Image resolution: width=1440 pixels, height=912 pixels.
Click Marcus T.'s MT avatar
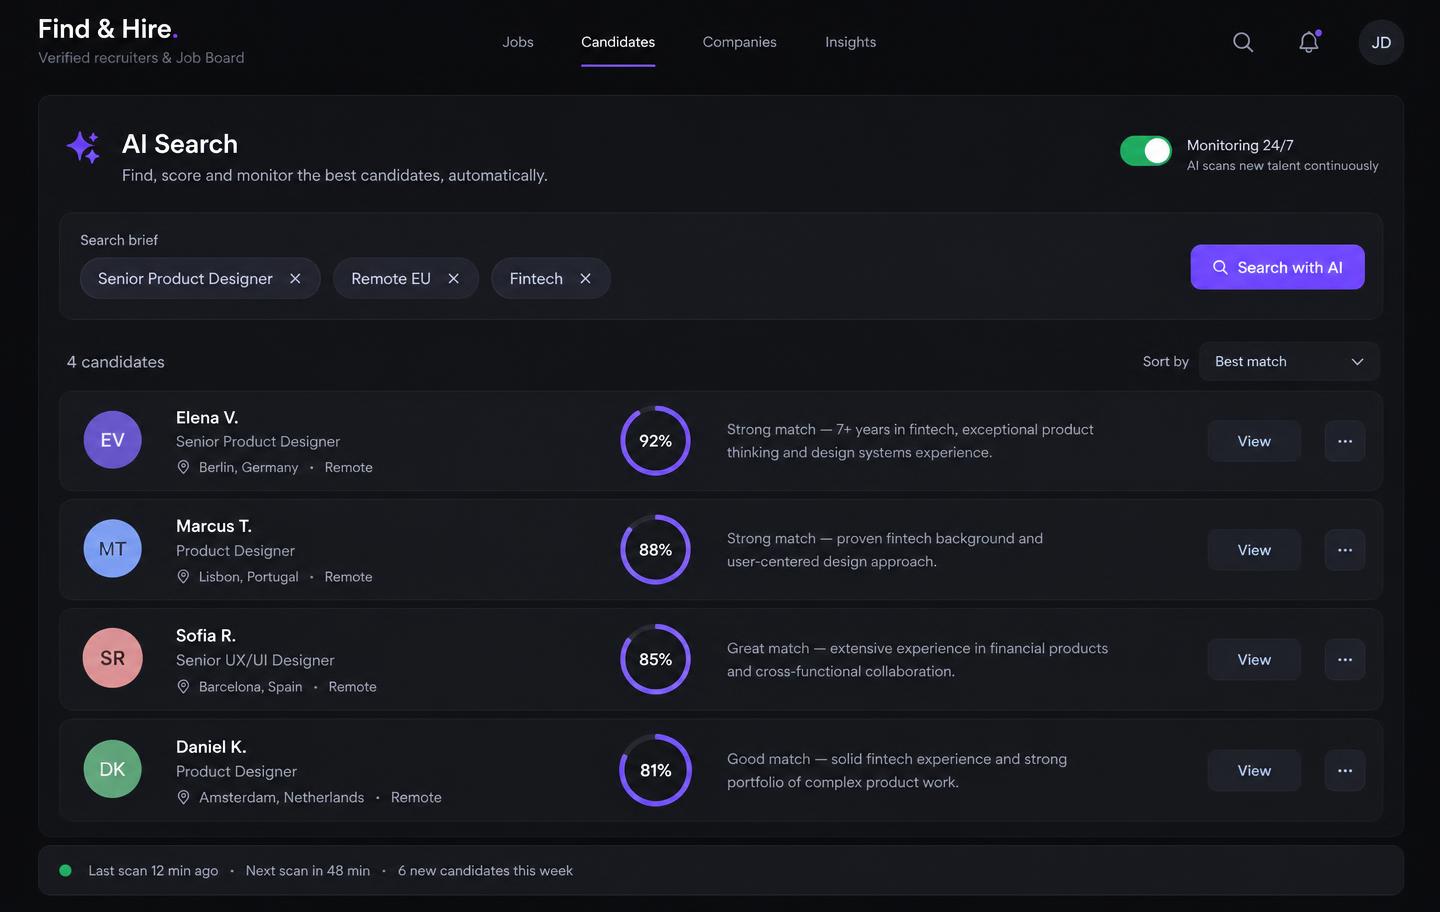(112, 549)
